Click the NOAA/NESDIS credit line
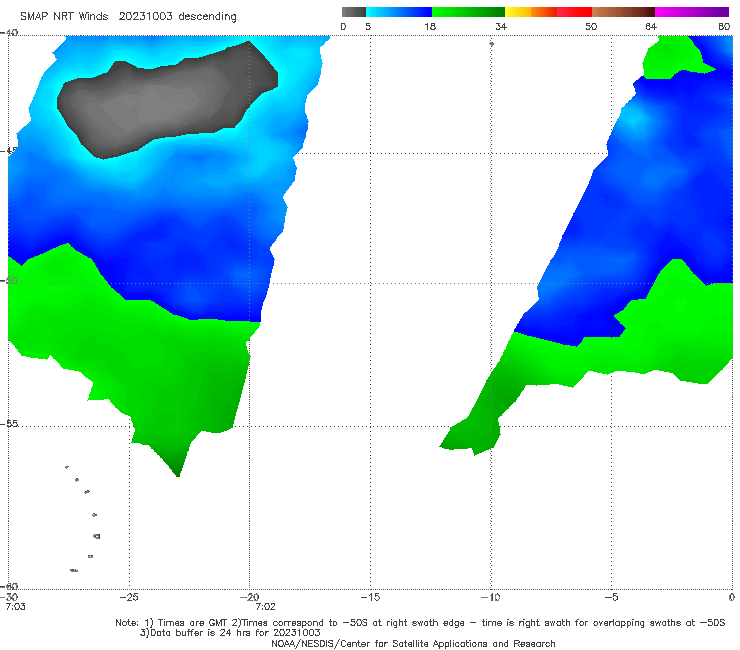 [413, 643]
